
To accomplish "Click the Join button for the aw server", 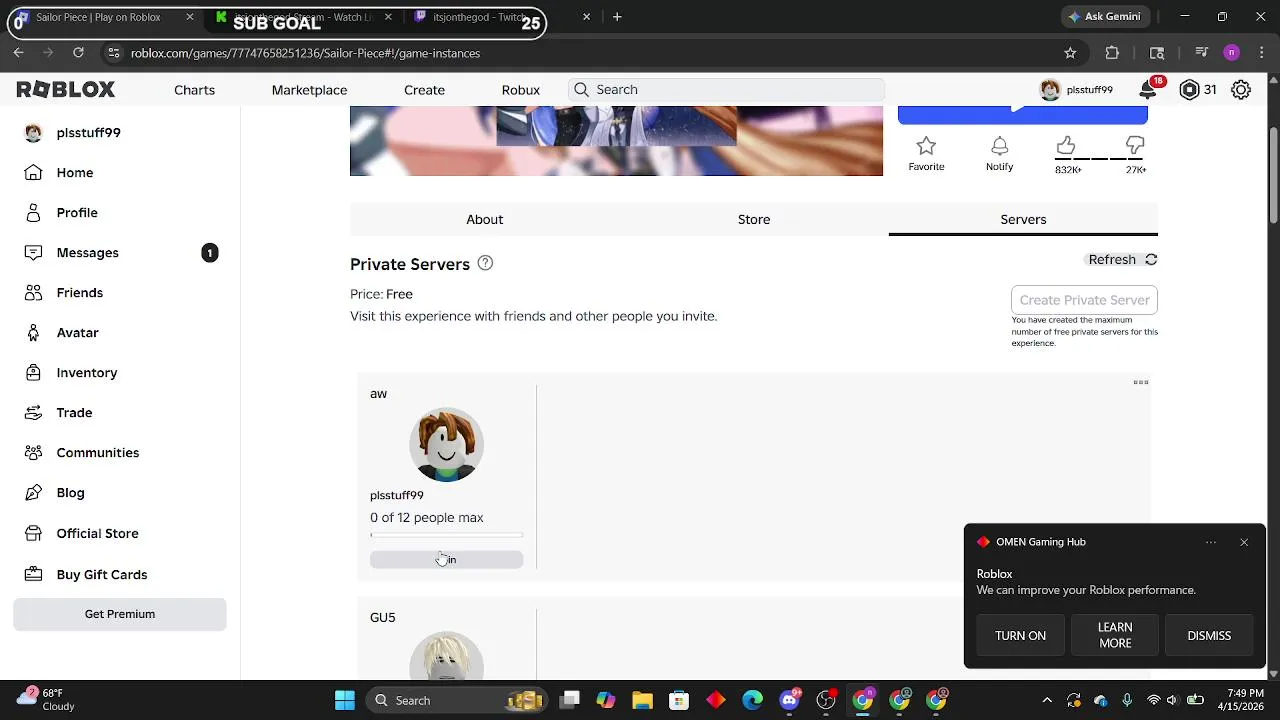I will pos(446,560).
